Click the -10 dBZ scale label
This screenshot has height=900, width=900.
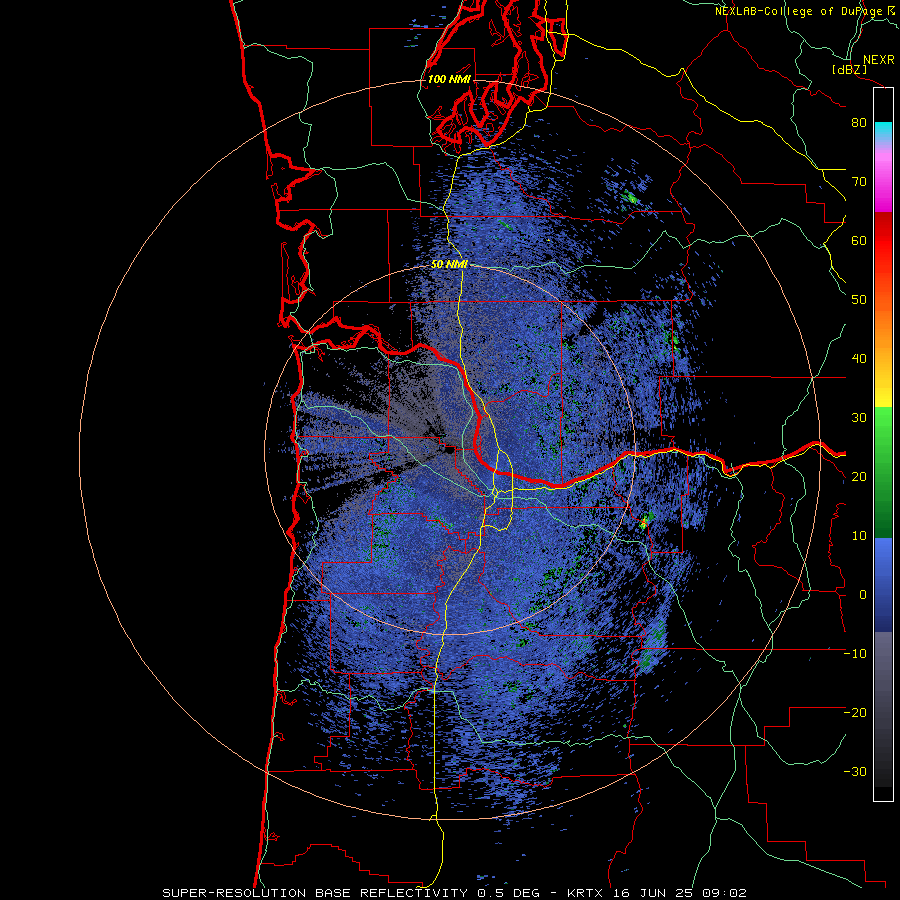[855, 654]
